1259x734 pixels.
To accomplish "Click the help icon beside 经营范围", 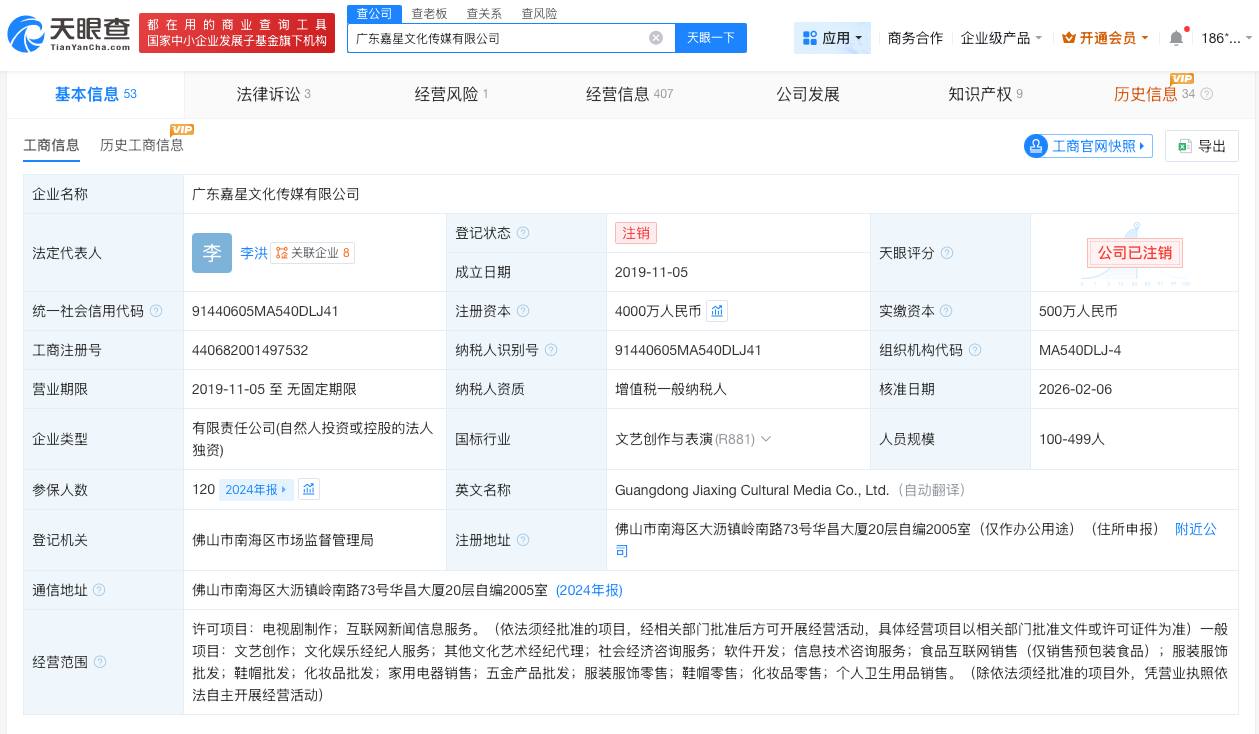I will pos(99,662).
